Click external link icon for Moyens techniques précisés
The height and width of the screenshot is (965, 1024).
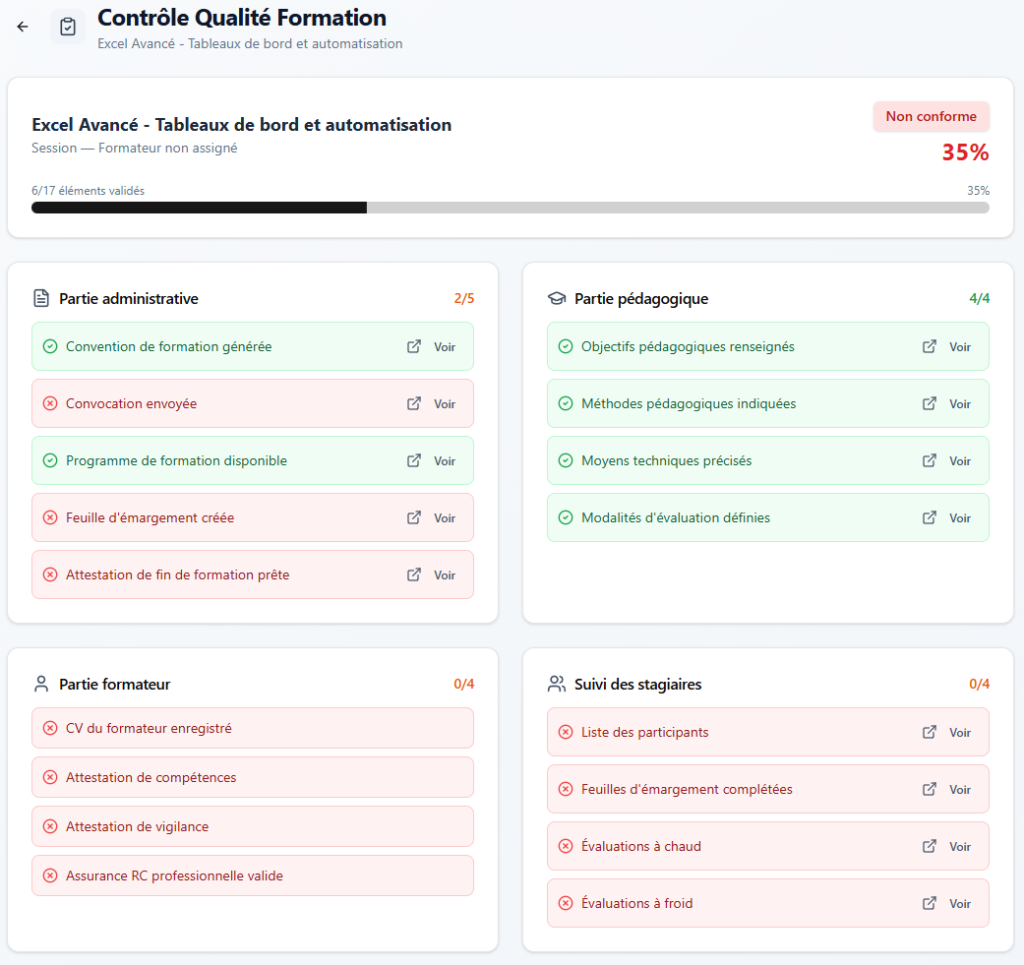click(929, 461)
